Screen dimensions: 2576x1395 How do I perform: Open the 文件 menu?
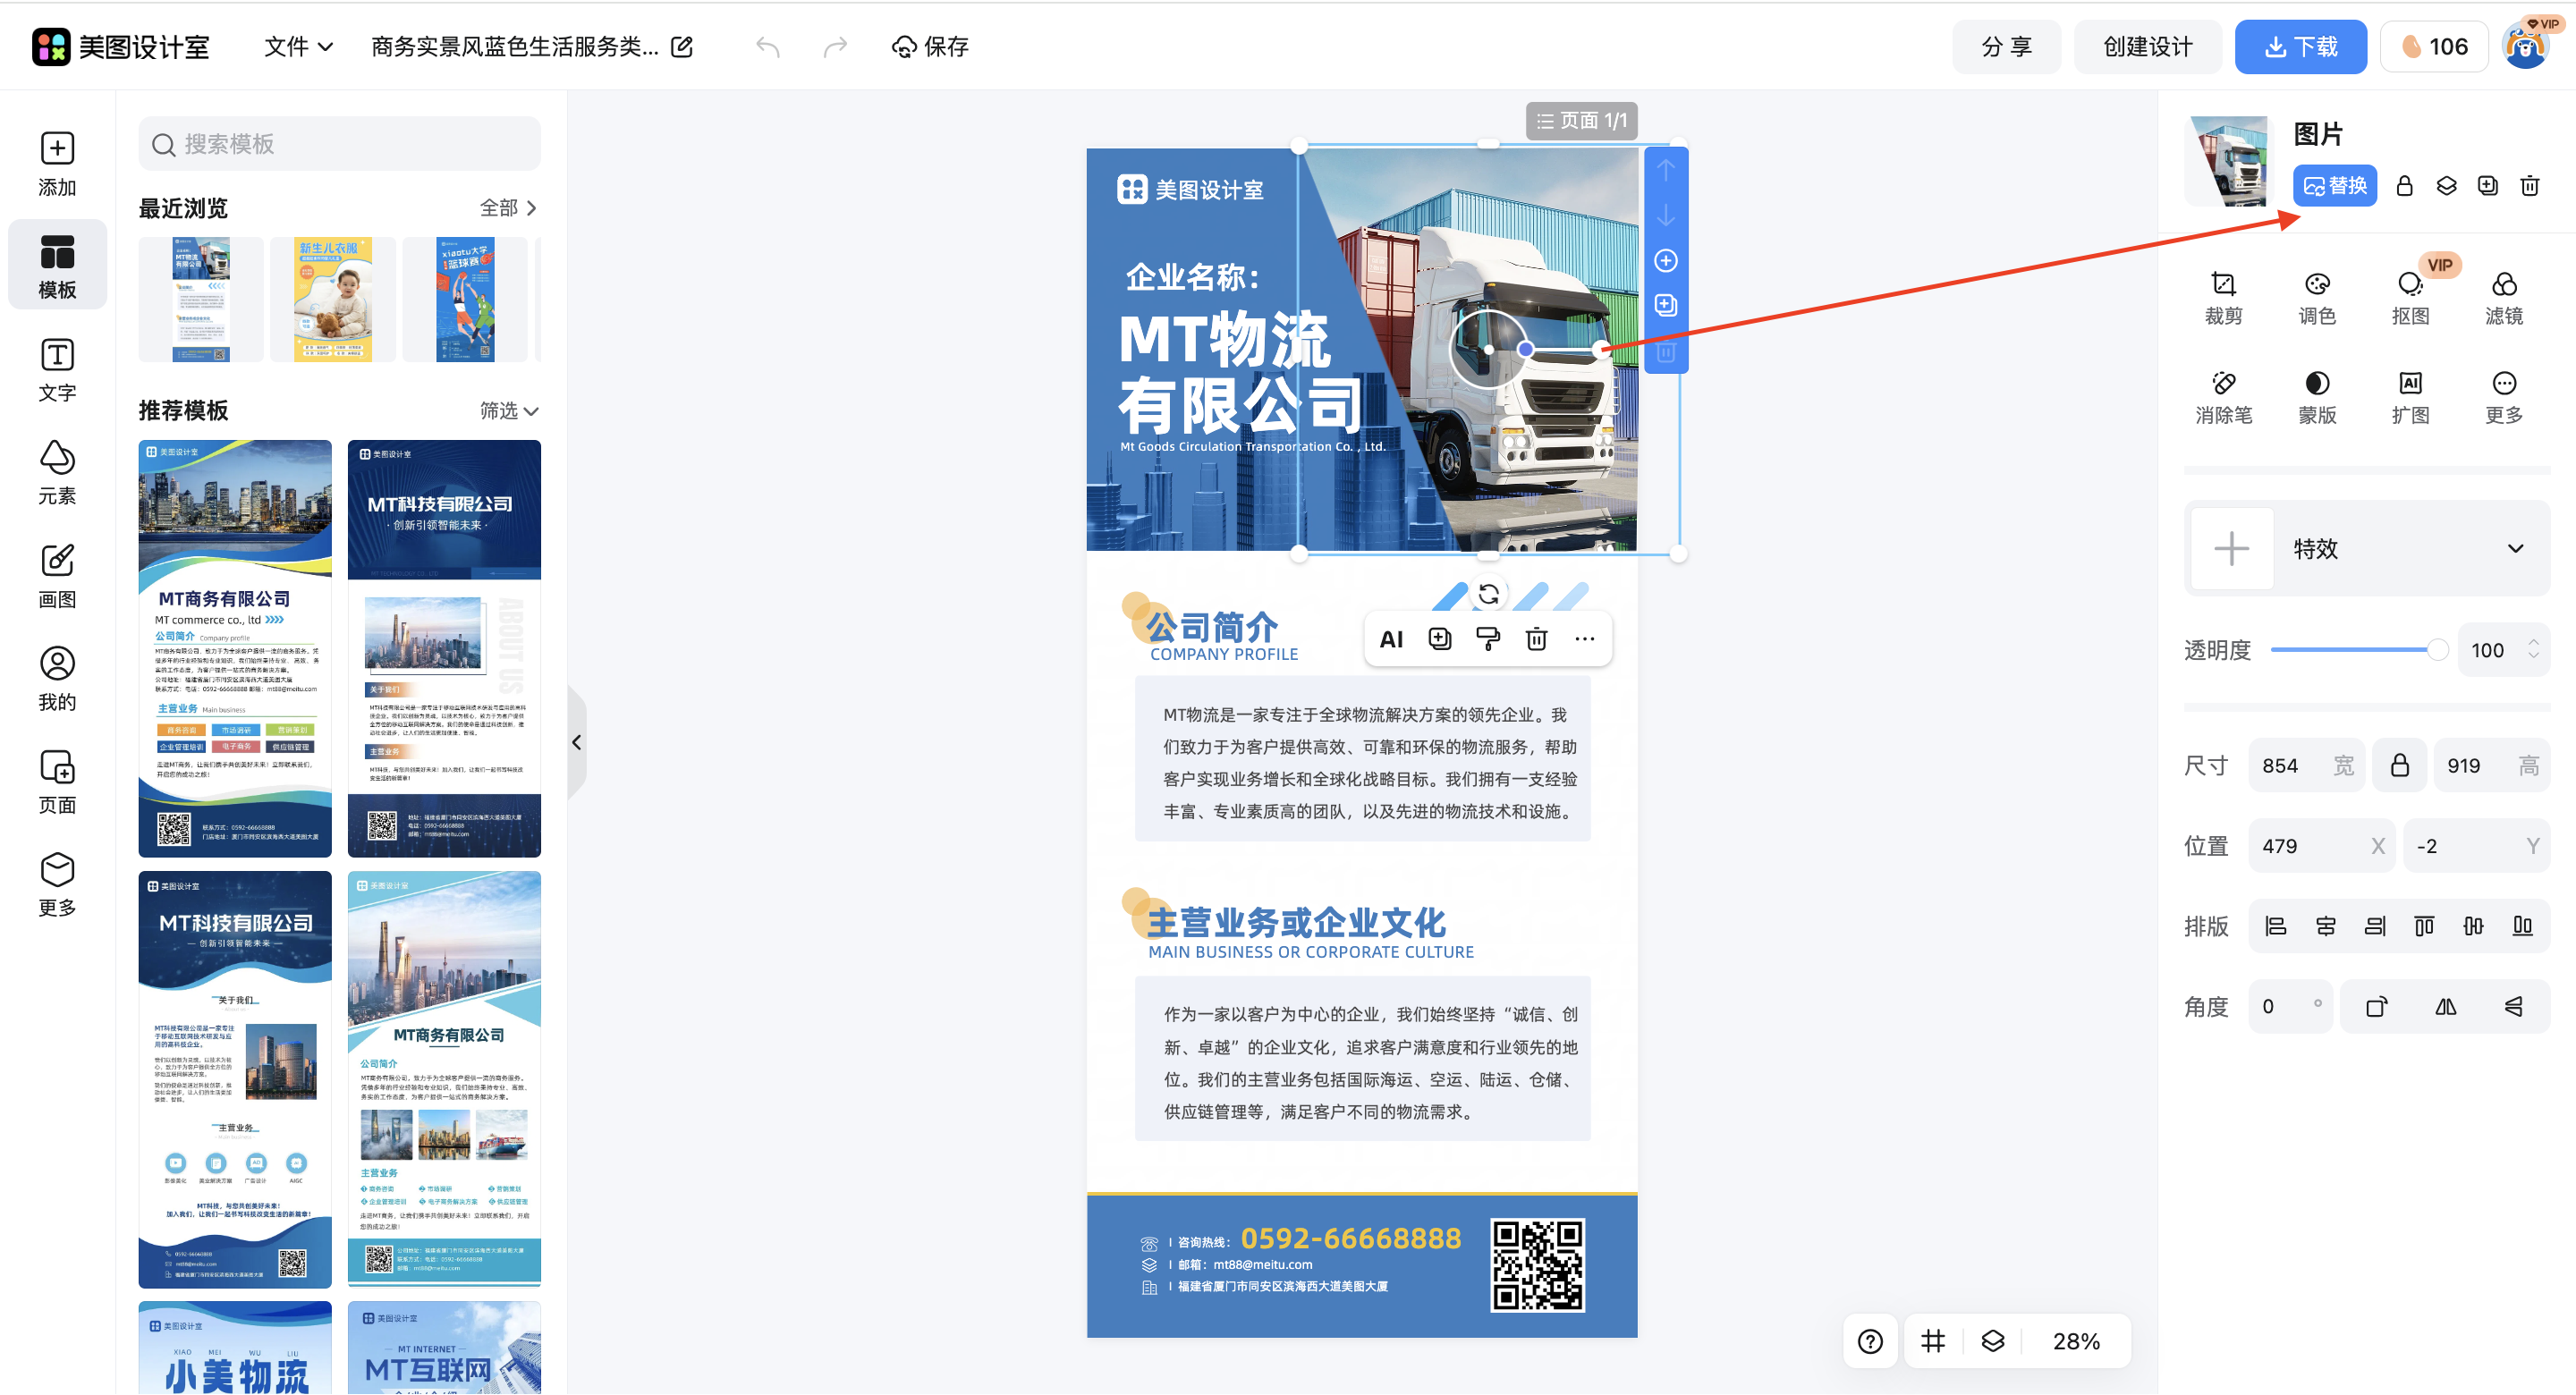point(296,46)
